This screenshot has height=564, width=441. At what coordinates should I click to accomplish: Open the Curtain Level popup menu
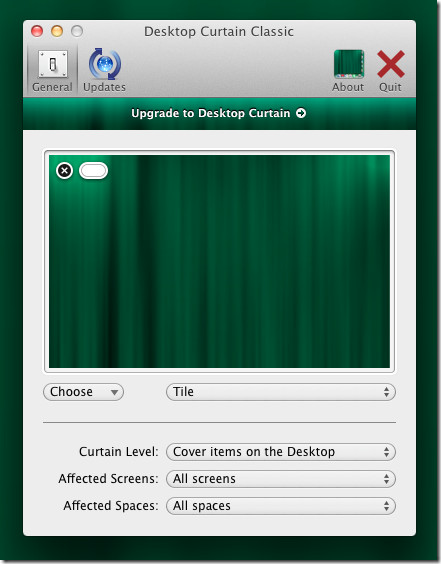click(281, 452)
